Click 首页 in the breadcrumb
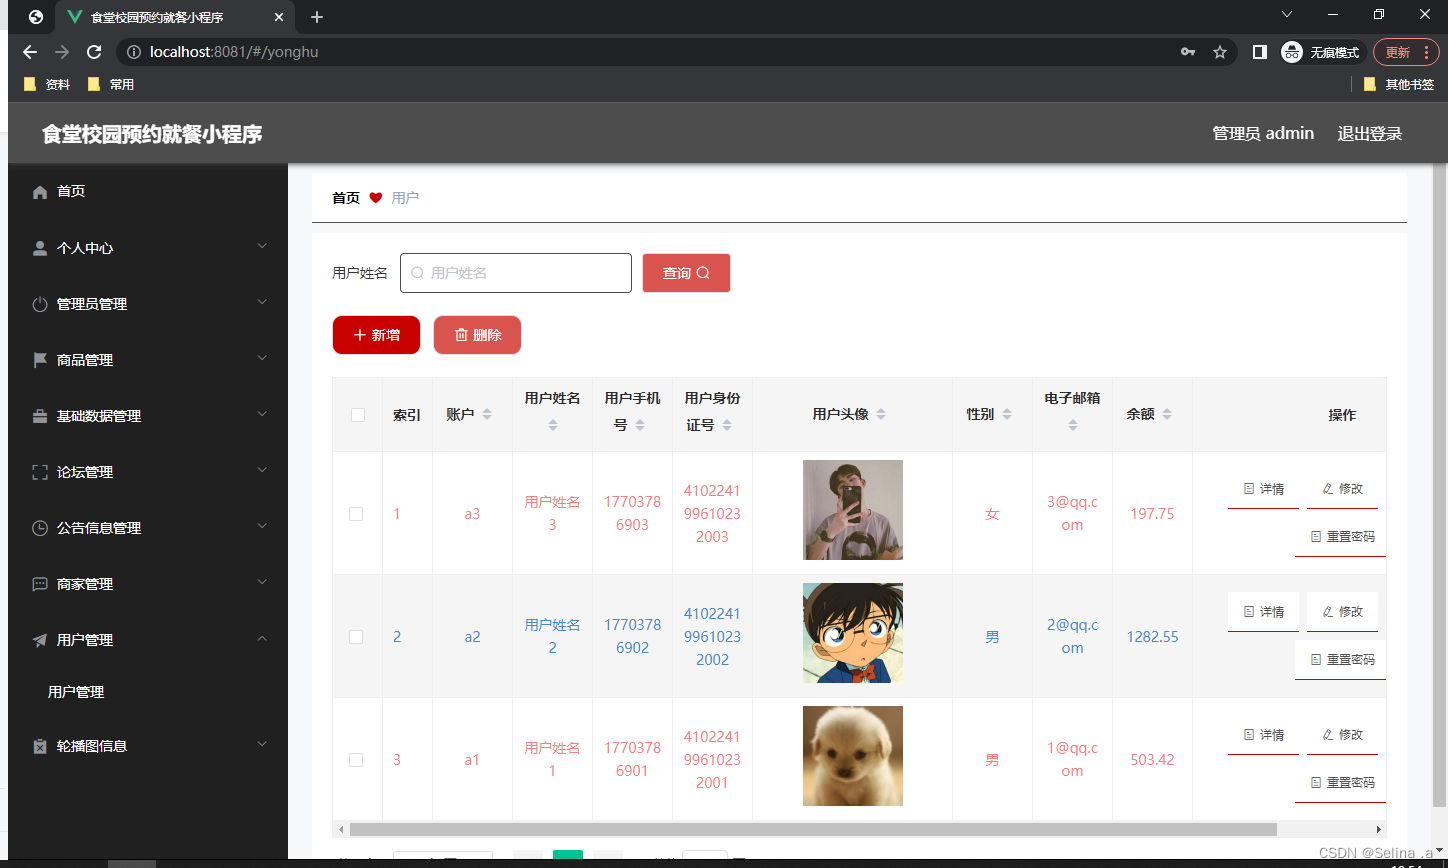 [x=346, y=198]
